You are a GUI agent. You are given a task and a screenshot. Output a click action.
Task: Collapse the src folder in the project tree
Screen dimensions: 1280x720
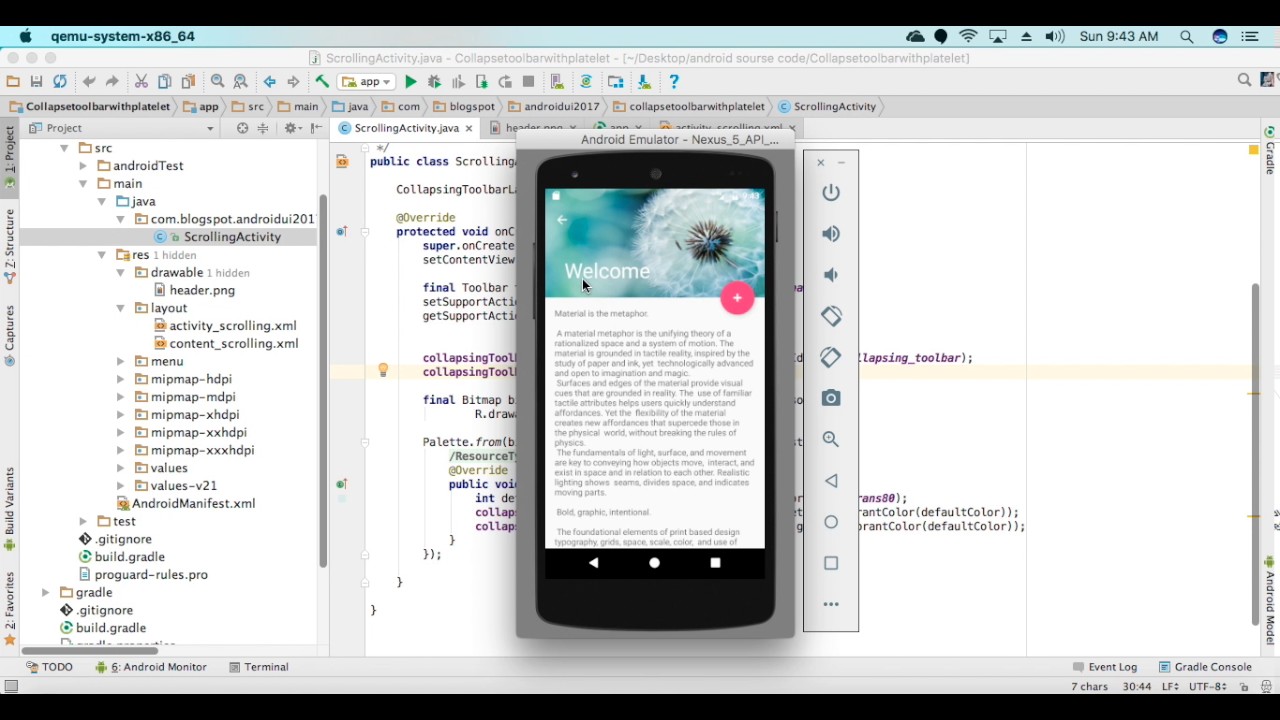64,148
